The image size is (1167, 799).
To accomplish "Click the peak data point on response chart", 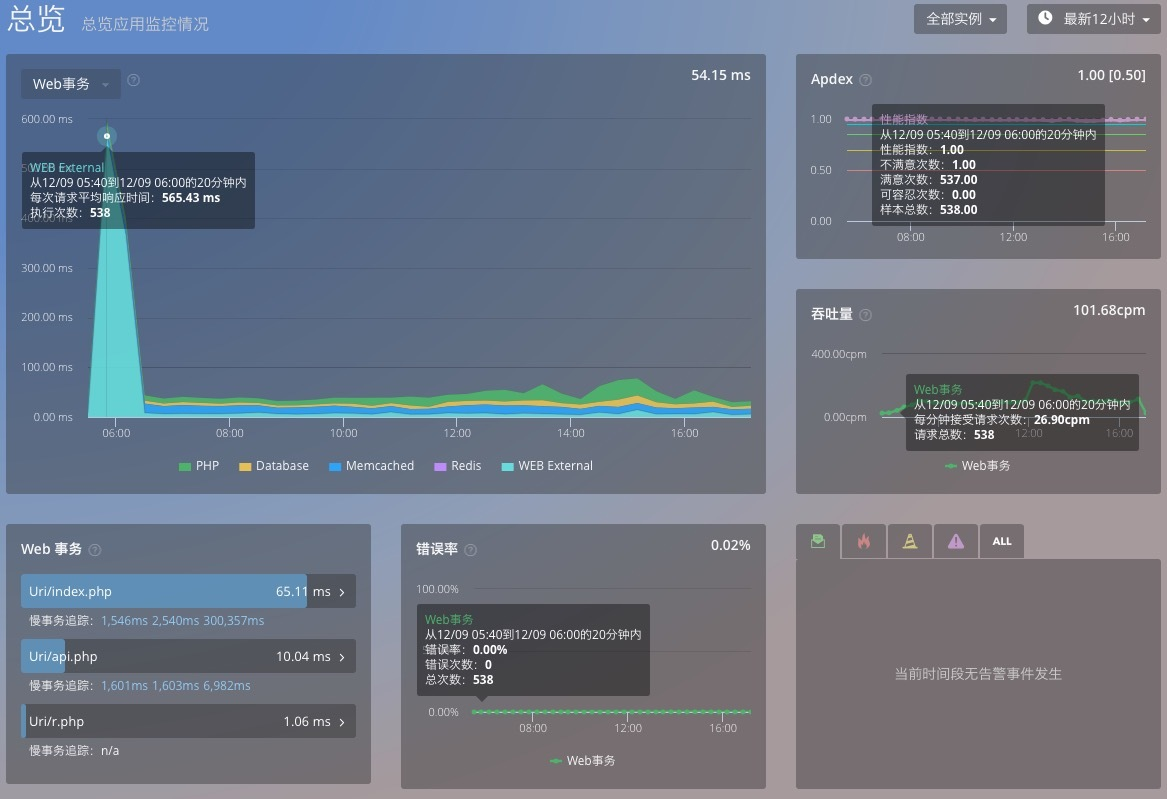I will 107,136.
